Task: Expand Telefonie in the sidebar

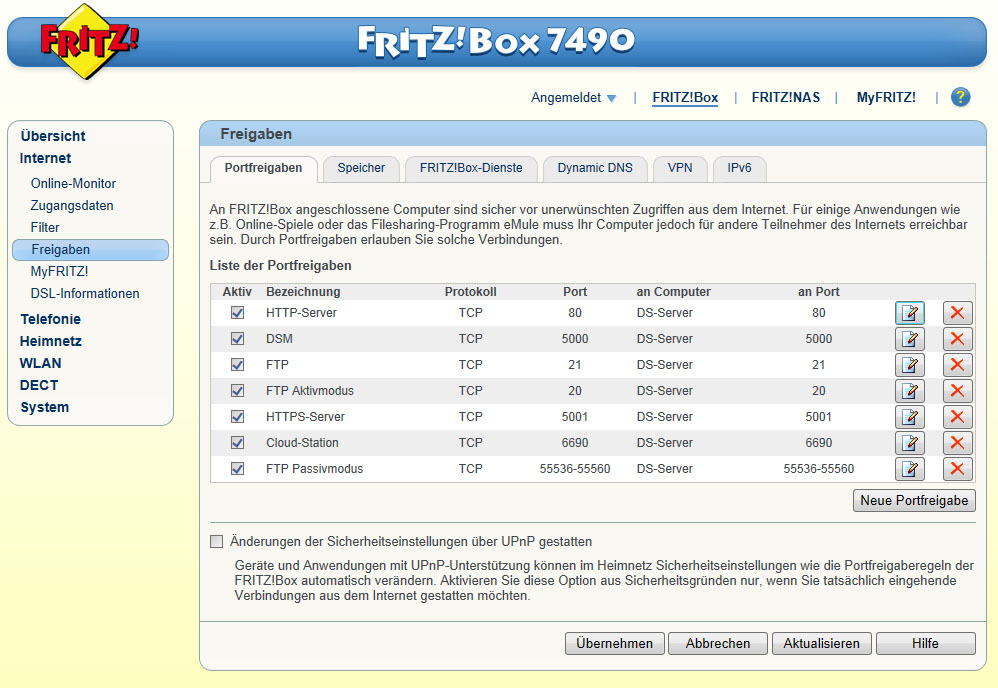Action: [x=50, y=319]
